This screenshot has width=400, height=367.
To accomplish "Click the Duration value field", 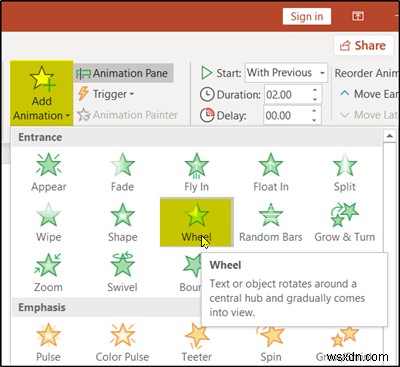I will (287, 95).
